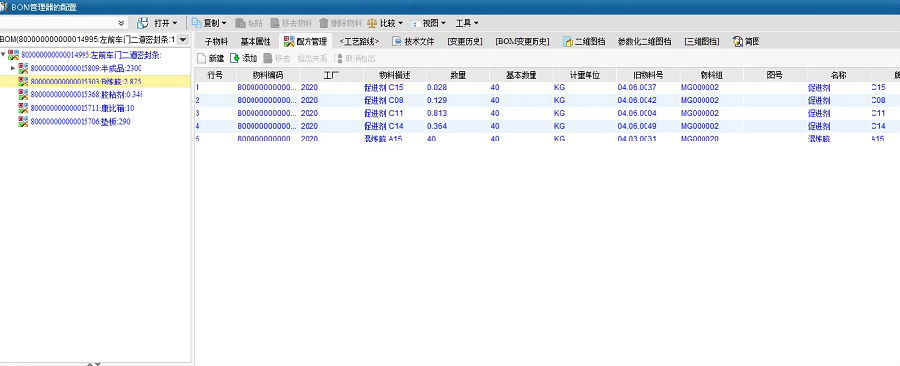Click the 工厂 column header
This screenshot has width=900, height=366.
tap(331, 75)
